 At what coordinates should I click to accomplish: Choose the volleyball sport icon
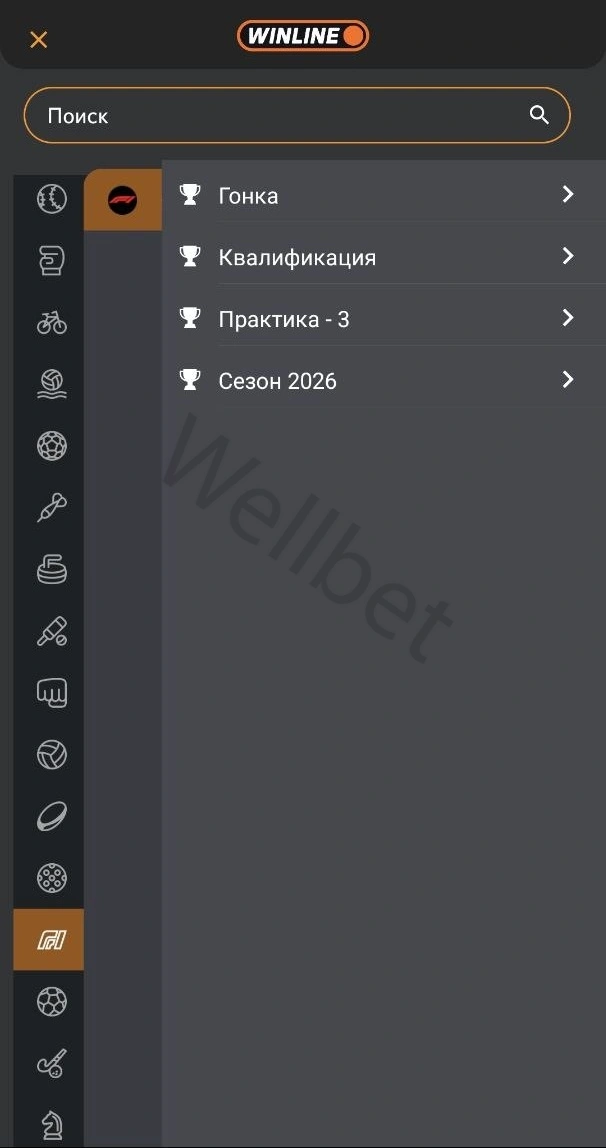point(52,754)
